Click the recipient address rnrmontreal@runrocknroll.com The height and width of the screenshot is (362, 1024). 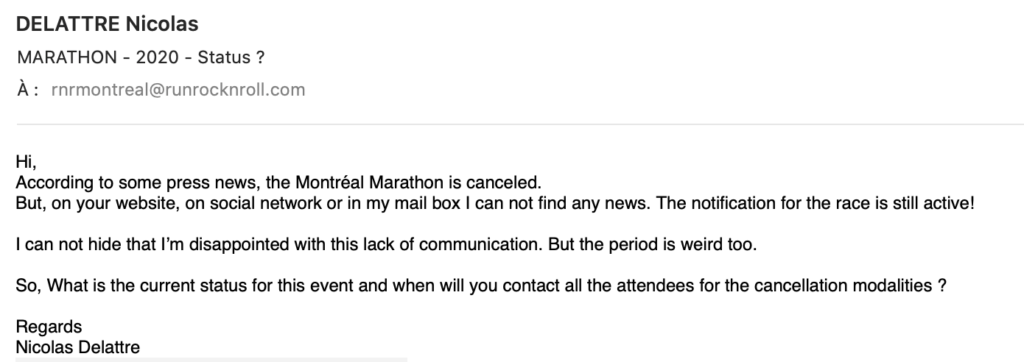tap(178, 90)
